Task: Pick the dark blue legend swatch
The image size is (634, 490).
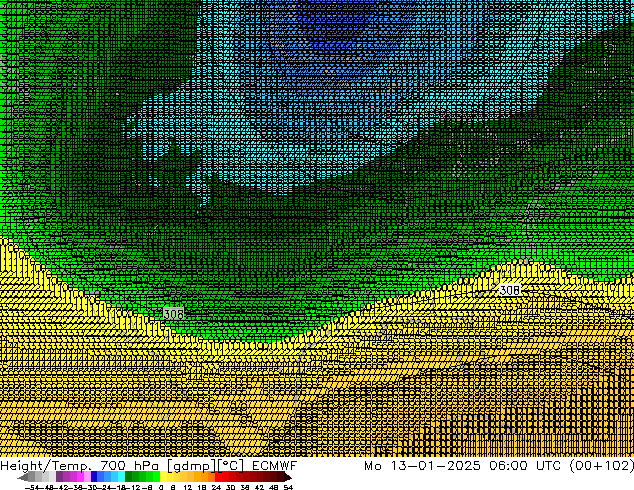Action: [94, 477]
